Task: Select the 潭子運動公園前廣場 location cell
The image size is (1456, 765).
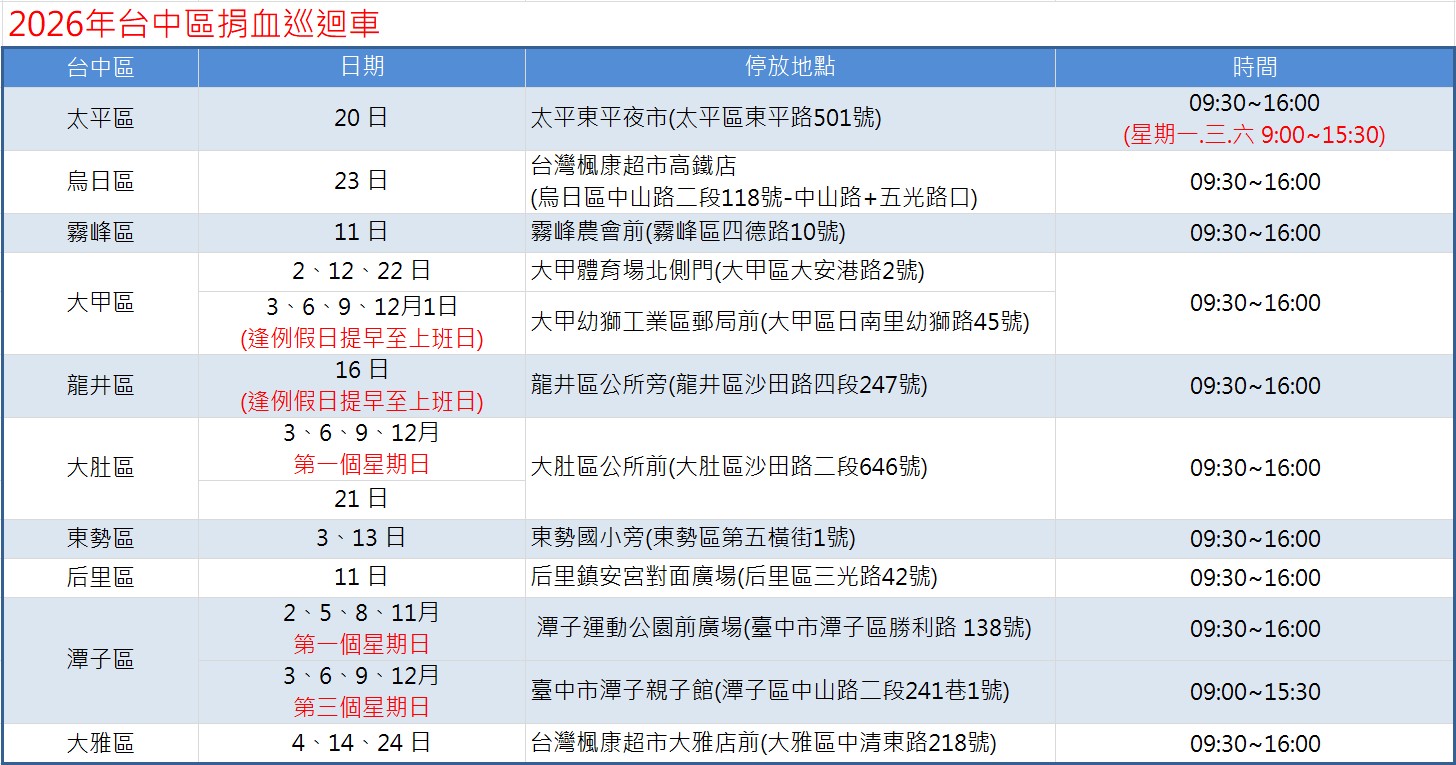Action: pyautogui.click(x=784, y=629)
